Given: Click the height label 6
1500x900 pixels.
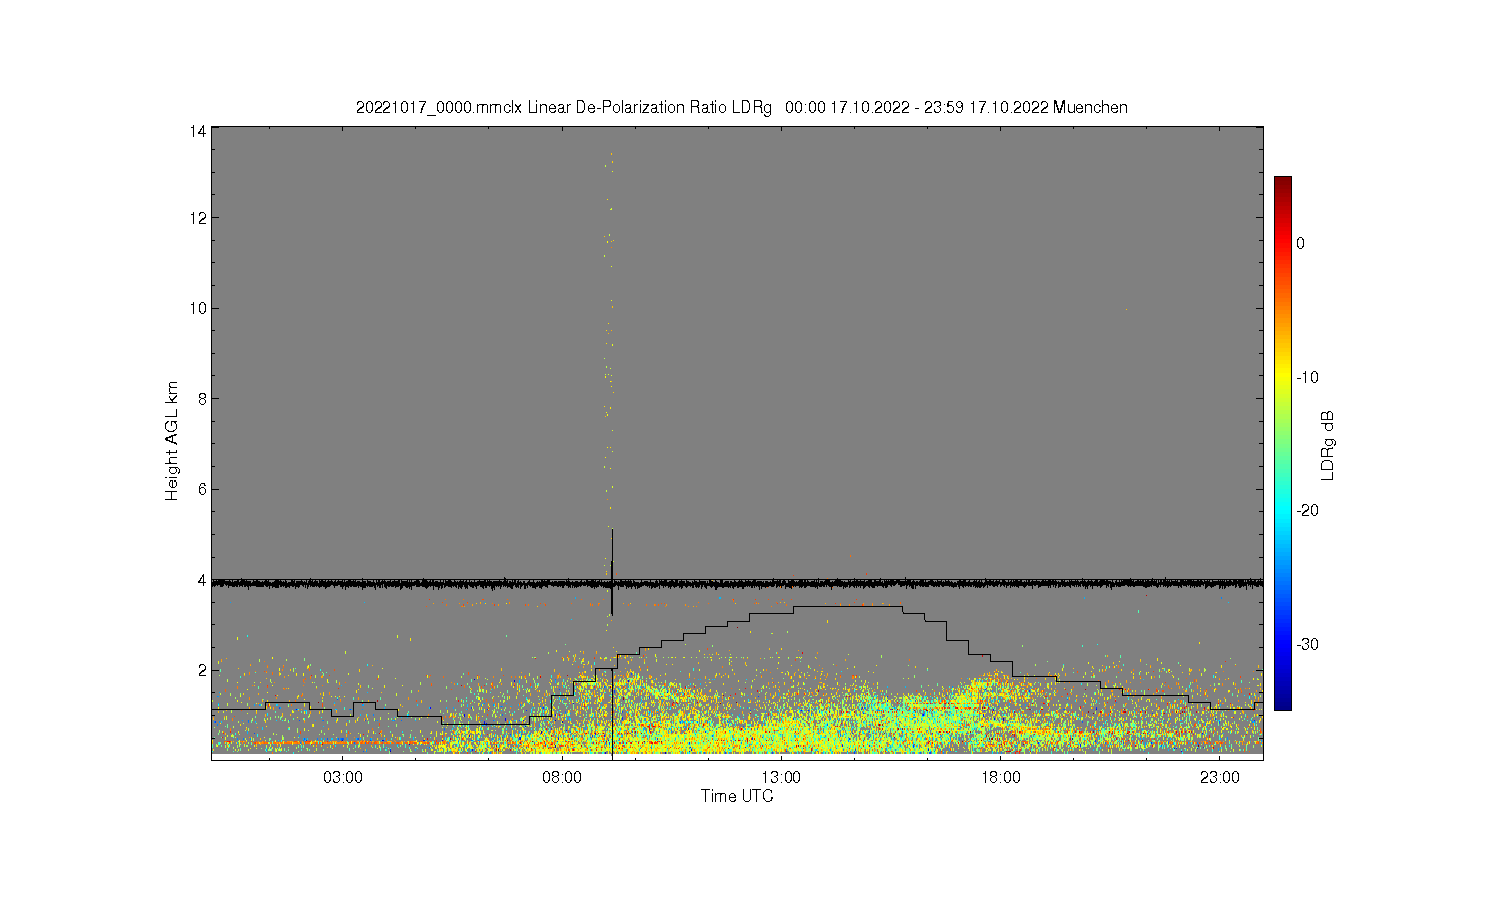Looking at the screenshot, I should (x=203, y=489).
